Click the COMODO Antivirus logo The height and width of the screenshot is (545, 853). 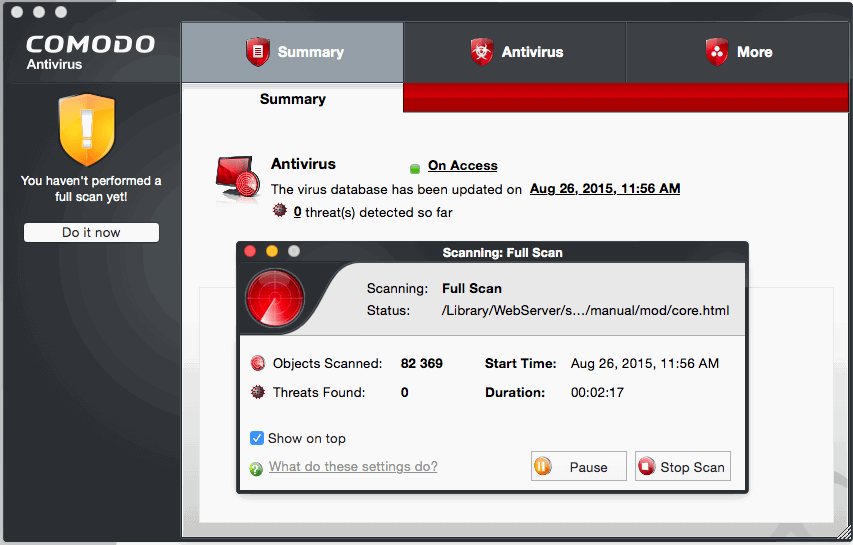tap(90, 52)
